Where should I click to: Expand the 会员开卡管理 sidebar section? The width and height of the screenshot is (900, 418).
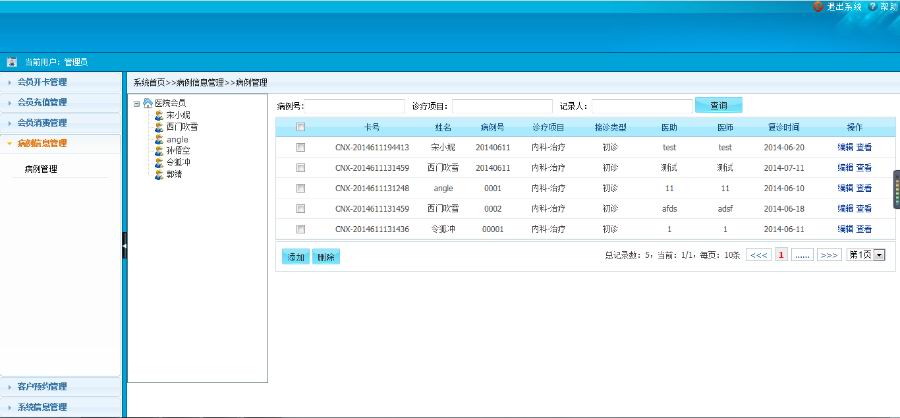click(x=42, y=82)
